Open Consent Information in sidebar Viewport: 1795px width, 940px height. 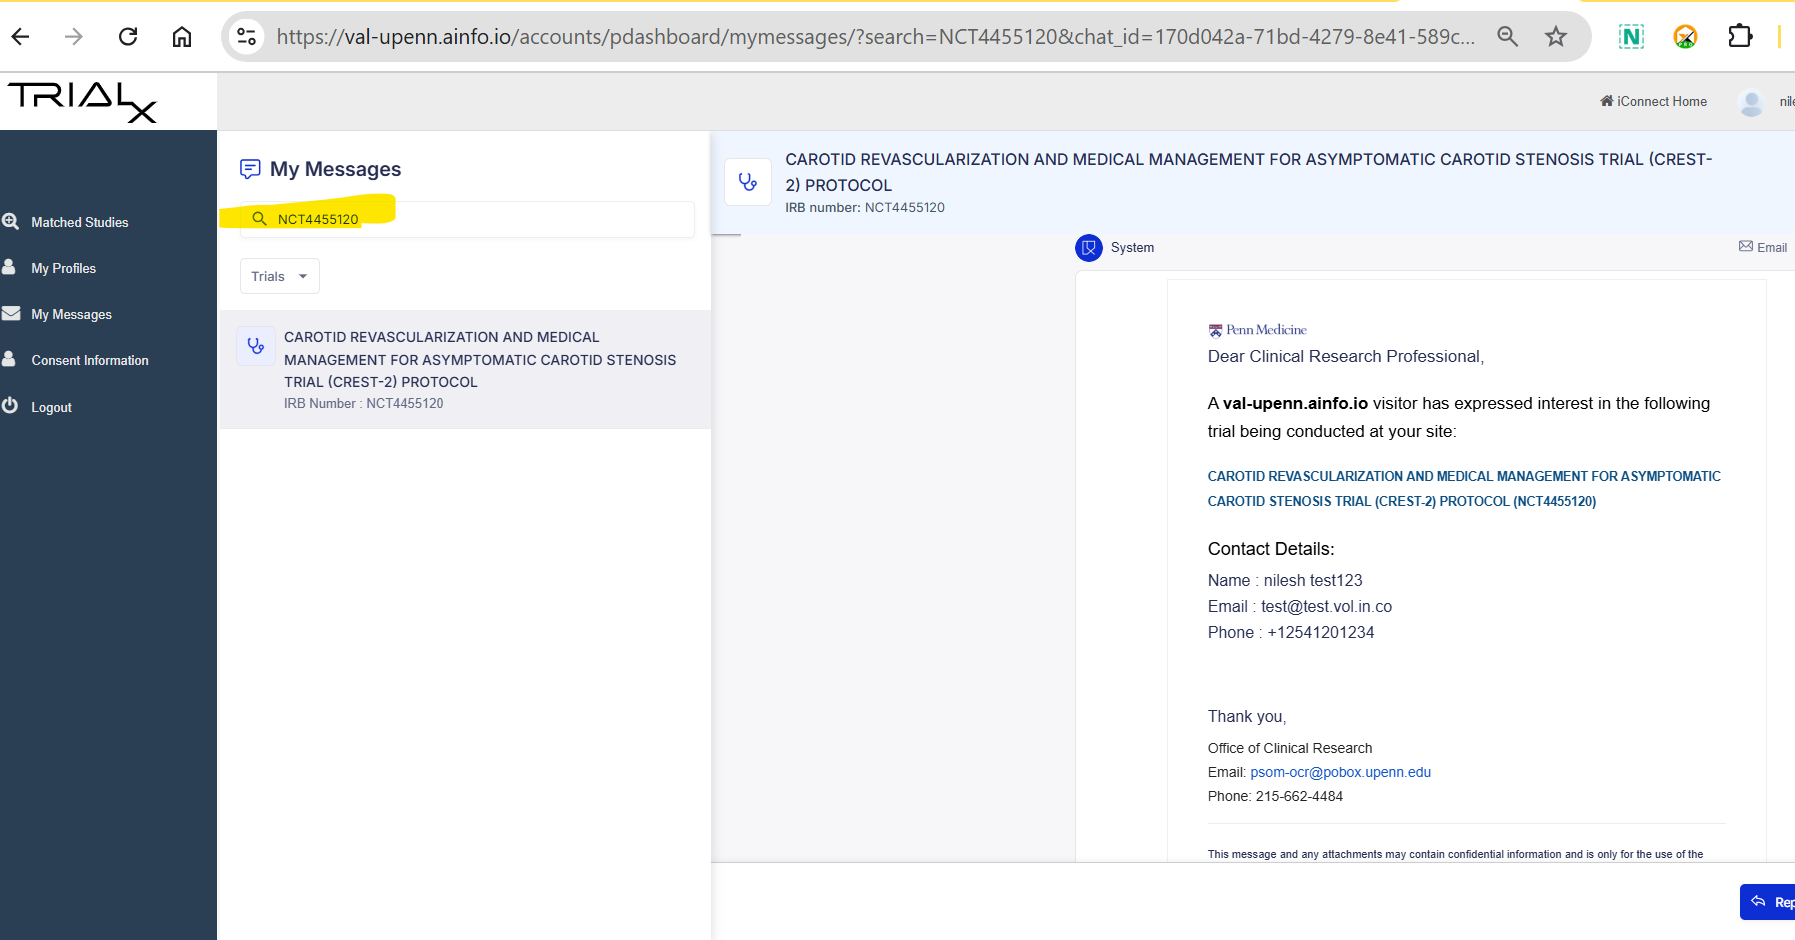89,360
